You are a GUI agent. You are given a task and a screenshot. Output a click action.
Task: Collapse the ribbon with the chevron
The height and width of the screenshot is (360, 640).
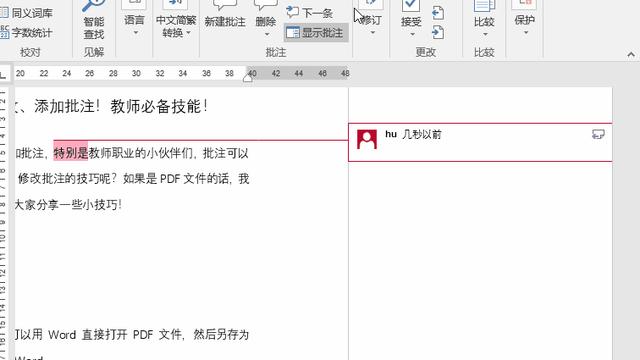coord(631,54)
